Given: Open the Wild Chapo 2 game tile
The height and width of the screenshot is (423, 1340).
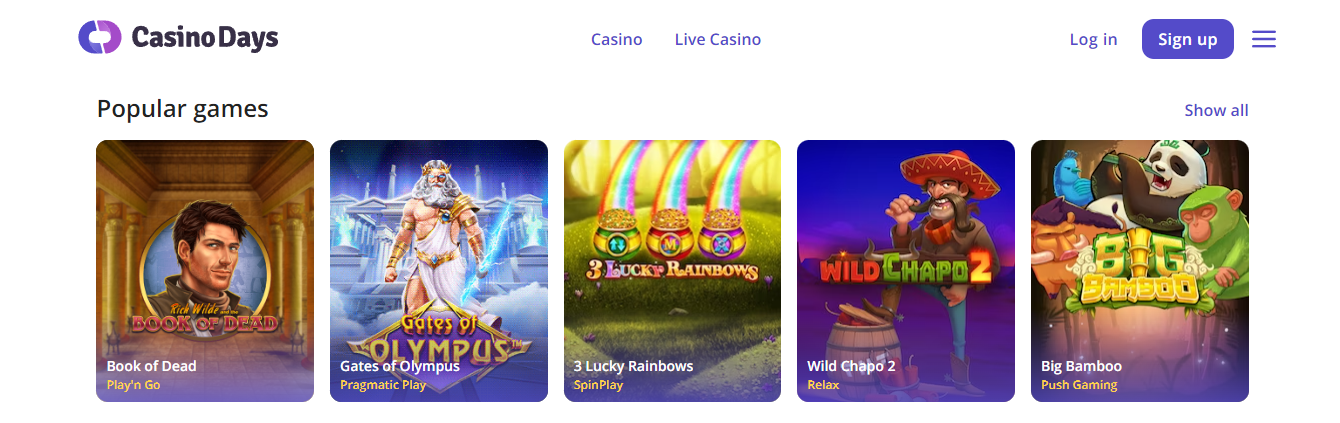Looking at the screenshot, I should click(906, 271).
